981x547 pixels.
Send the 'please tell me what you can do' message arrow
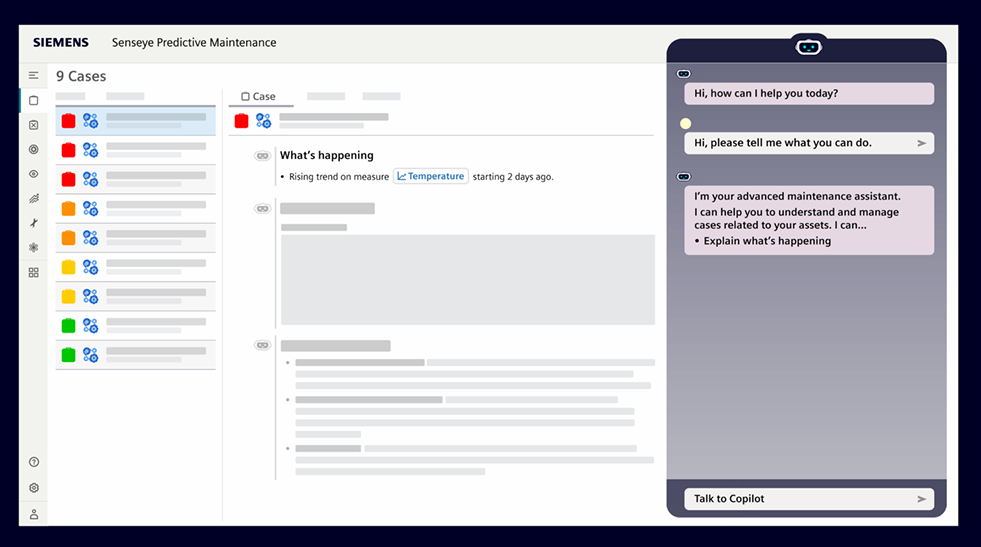tap(922, 143)
